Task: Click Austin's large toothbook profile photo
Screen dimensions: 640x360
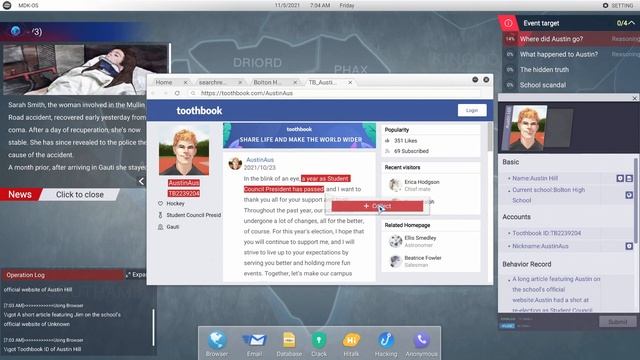Action: click(x=184, y=151)
